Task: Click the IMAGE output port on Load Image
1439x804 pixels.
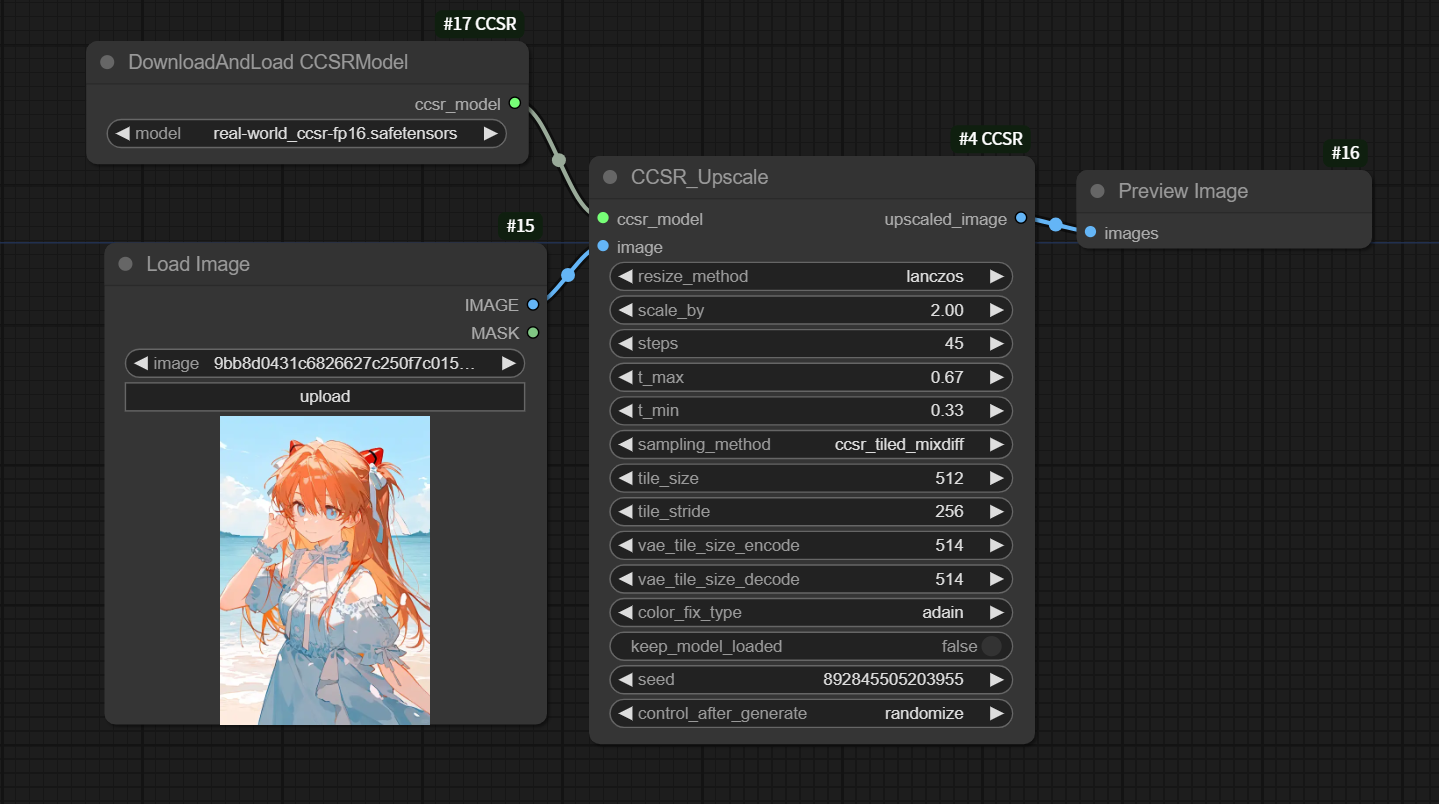Action: 532,304
